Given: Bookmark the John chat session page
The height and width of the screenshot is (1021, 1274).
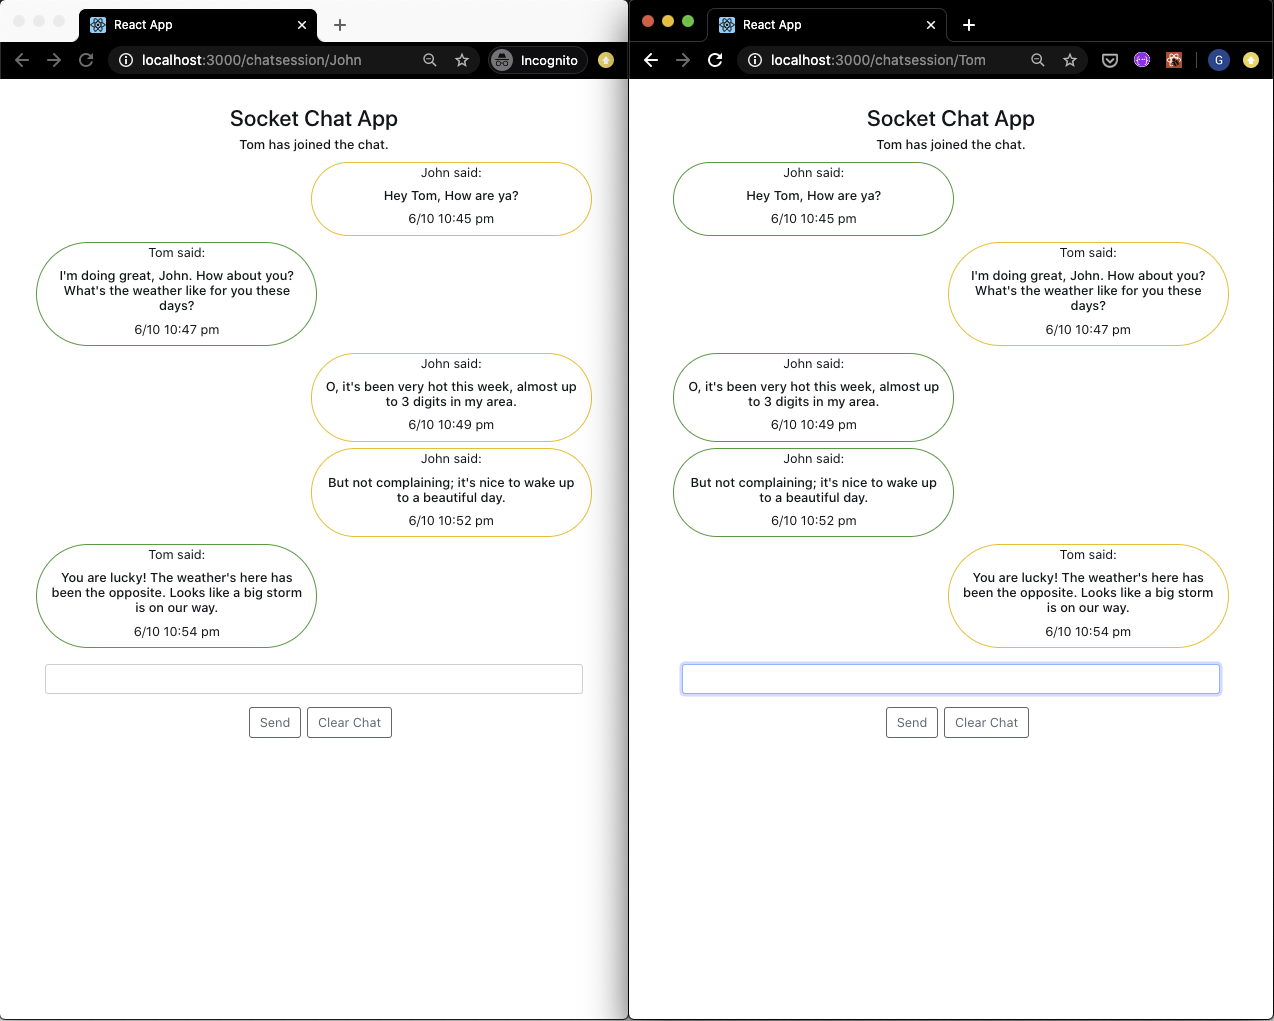Looking at the screenshot, I should click(x=462, y=60).
